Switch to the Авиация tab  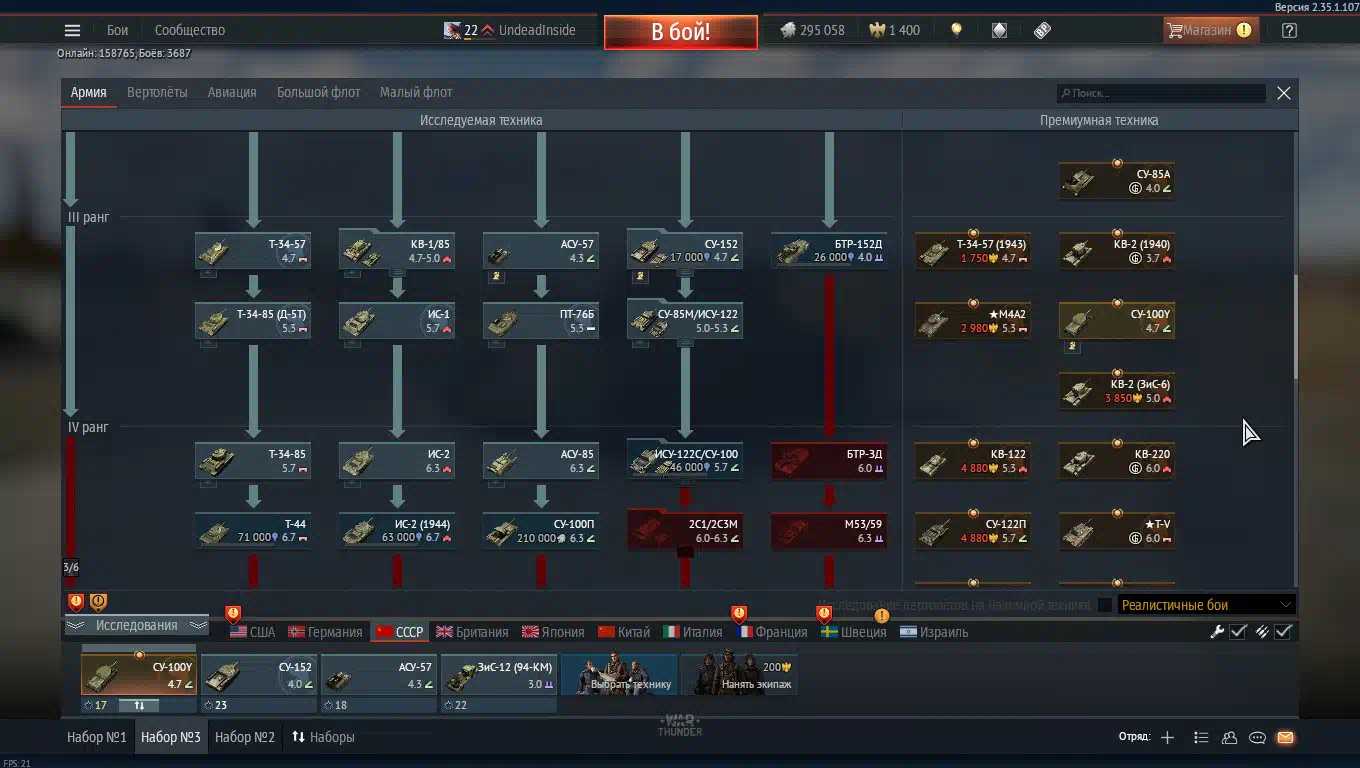tap(232, 92)
